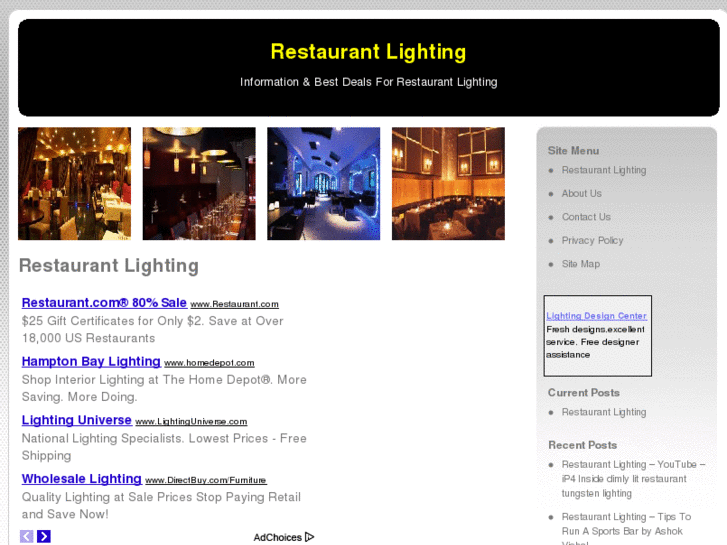Visit the www.LightingUniverse.com URL link
This screenshot has width=727, height=545.
point(191,422)
